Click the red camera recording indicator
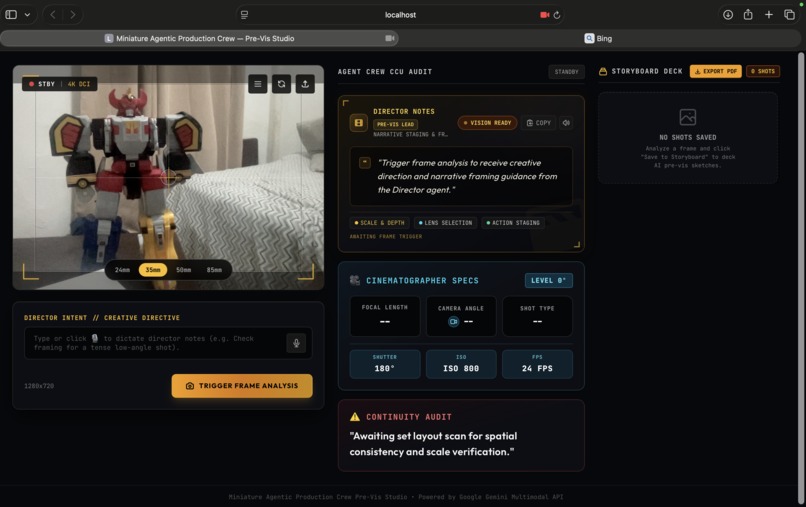Image resolution: width=806 pixels, height=507 pixels. pyautogui.click(x=544, y=15)
